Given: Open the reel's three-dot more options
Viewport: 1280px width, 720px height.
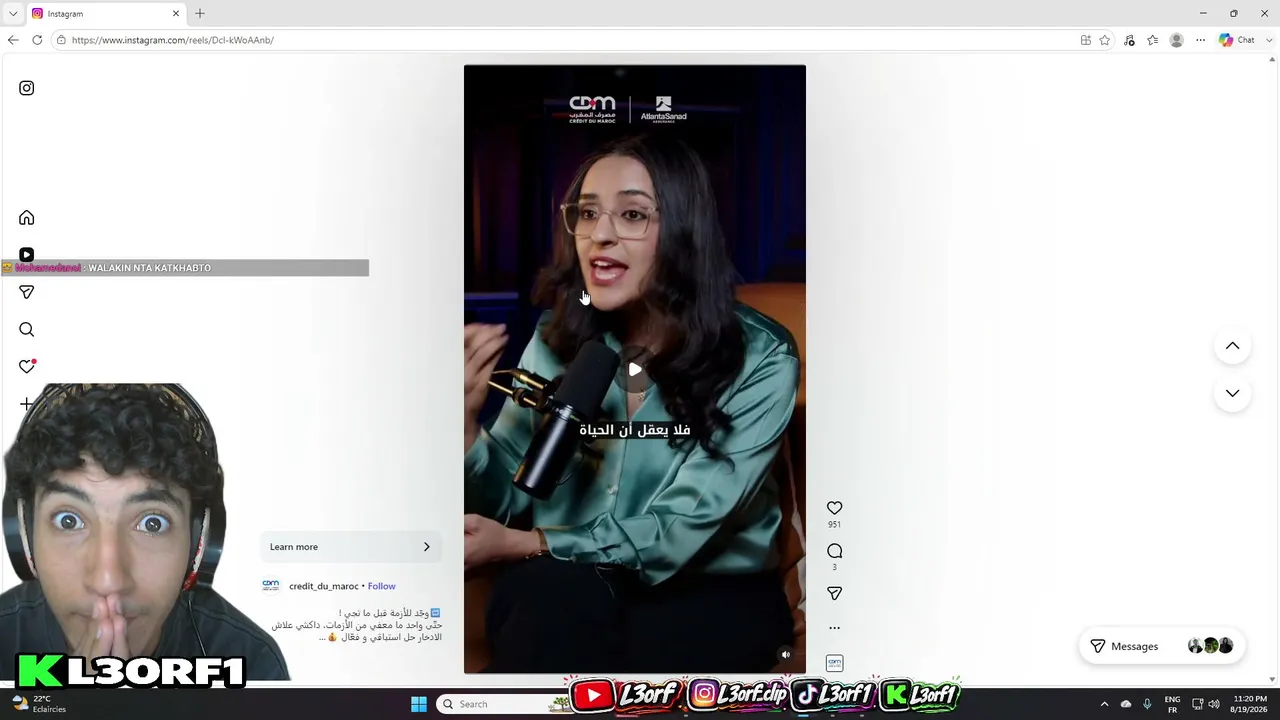Looking at the screenshot, I should point(834,628).
